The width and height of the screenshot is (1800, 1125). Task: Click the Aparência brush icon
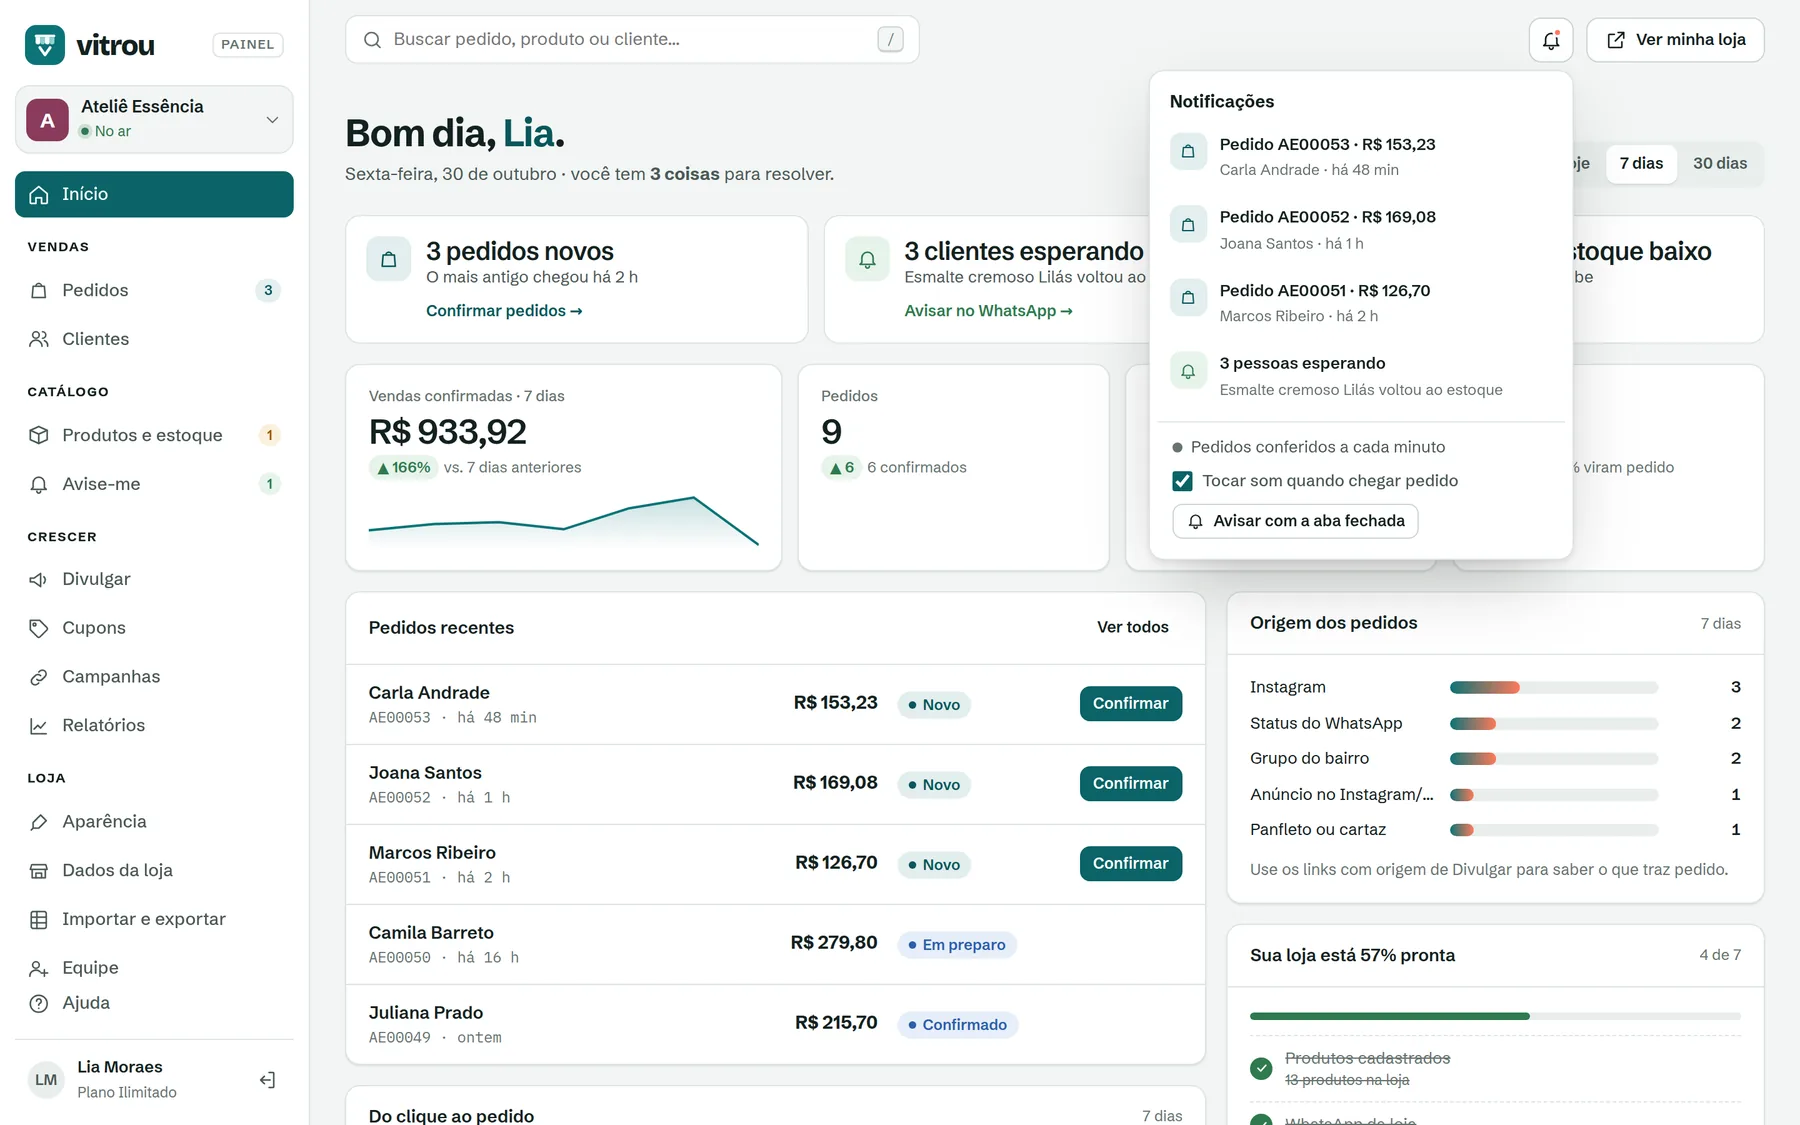(x=39, y=822)
